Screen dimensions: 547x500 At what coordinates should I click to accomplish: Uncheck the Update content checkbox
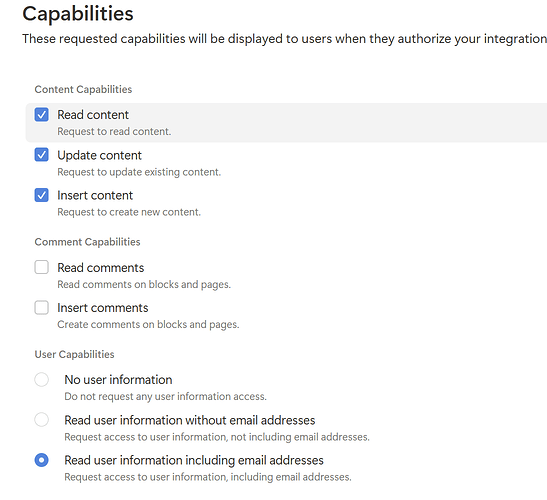[42, 155]
